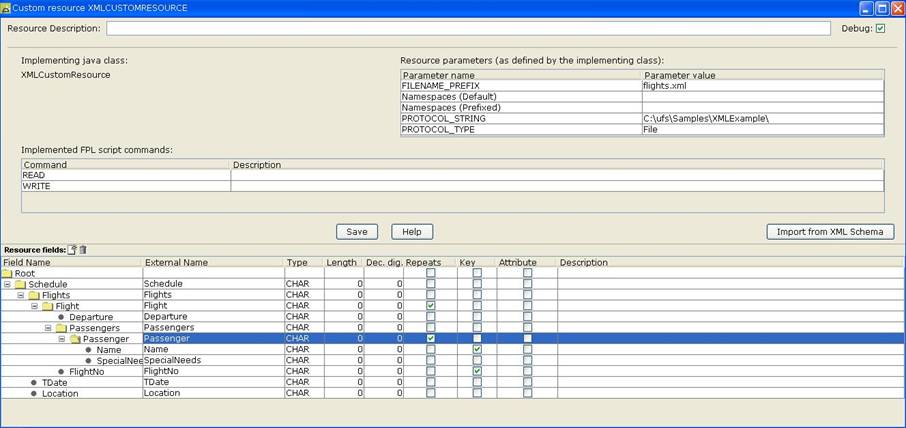The width and height of the screenshot is (906, 428).
Task: Click the window title bar application icon
Action: click(x=6, y=8)
